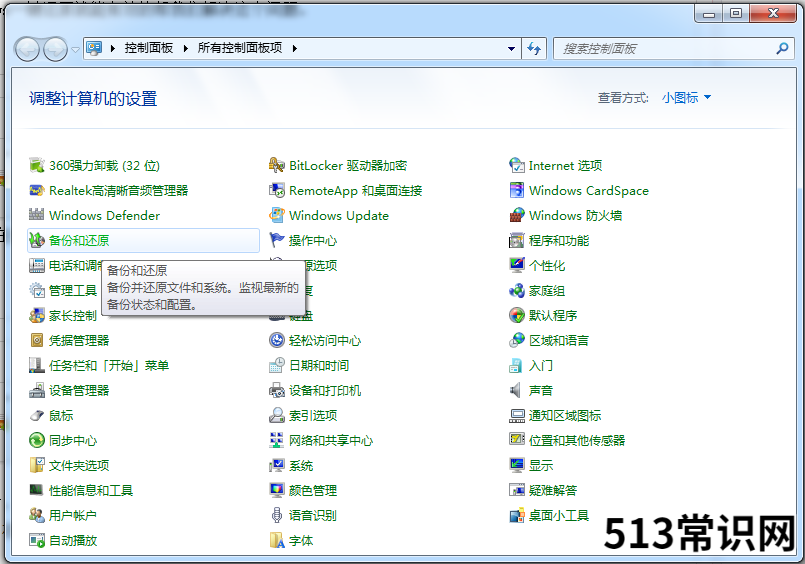Open the 颜色管理 link
This screenshot has width=805, height=564.
tap(313, 491)
